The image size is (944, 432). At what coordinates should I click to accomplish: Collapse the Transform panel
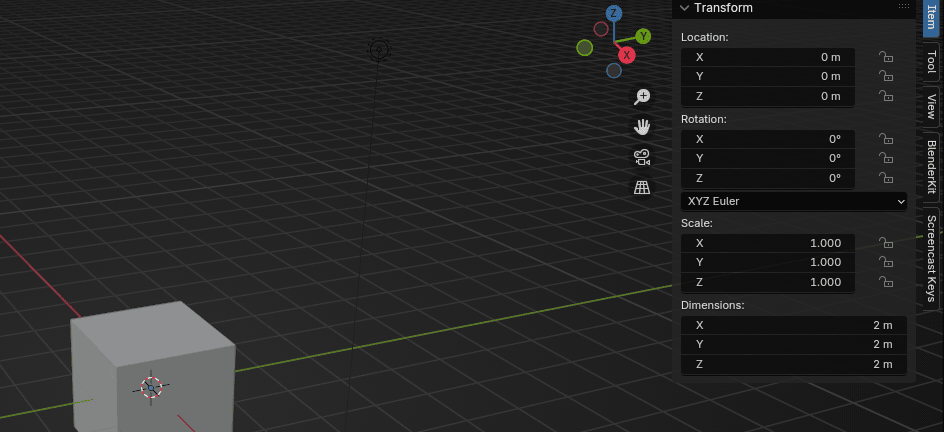(x=685, y=8)
